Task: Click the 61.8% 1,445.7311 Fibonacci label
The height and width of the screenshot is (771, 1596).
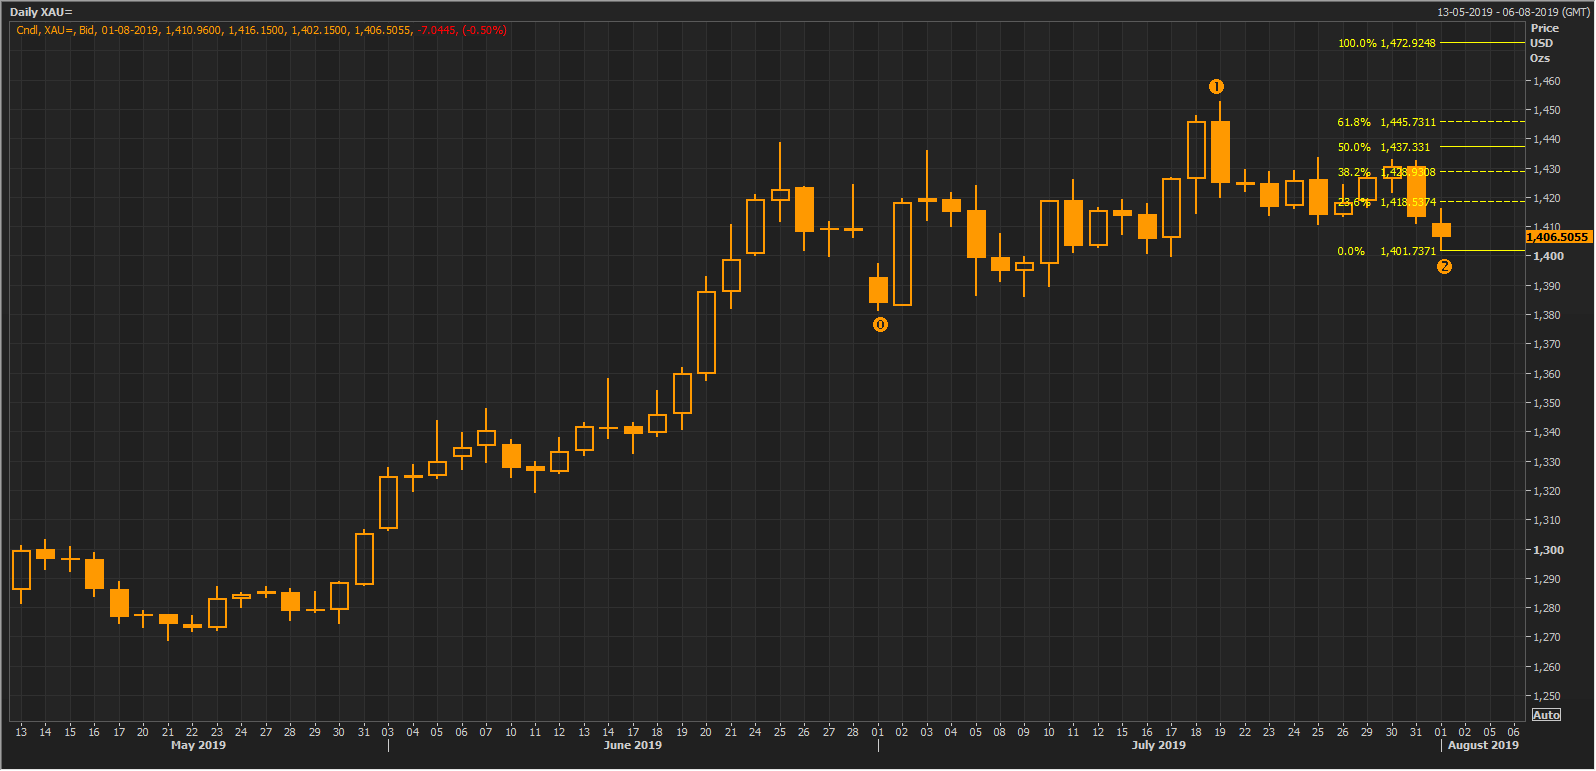Action: (x=1386, y=122)
